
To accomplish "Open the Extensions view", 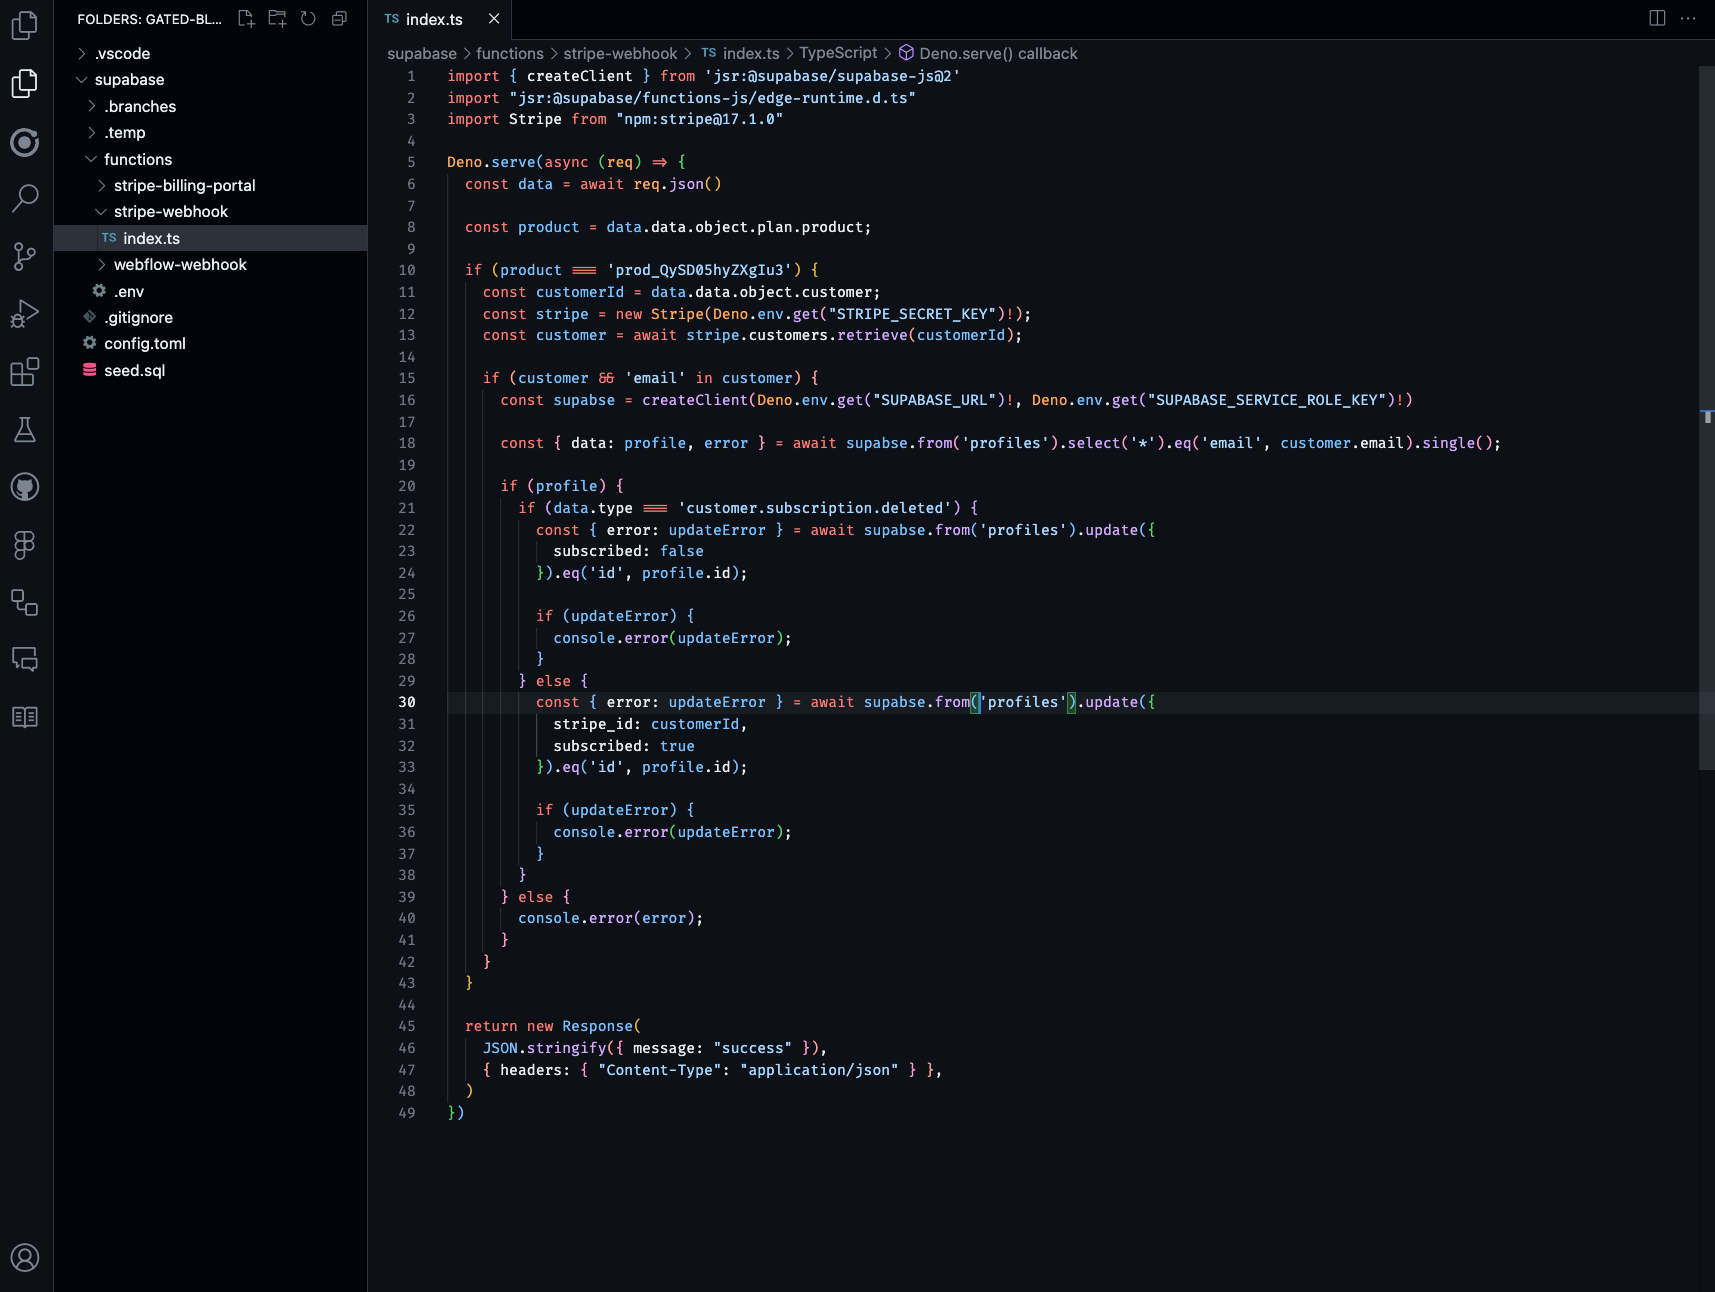I will [25, 372].
